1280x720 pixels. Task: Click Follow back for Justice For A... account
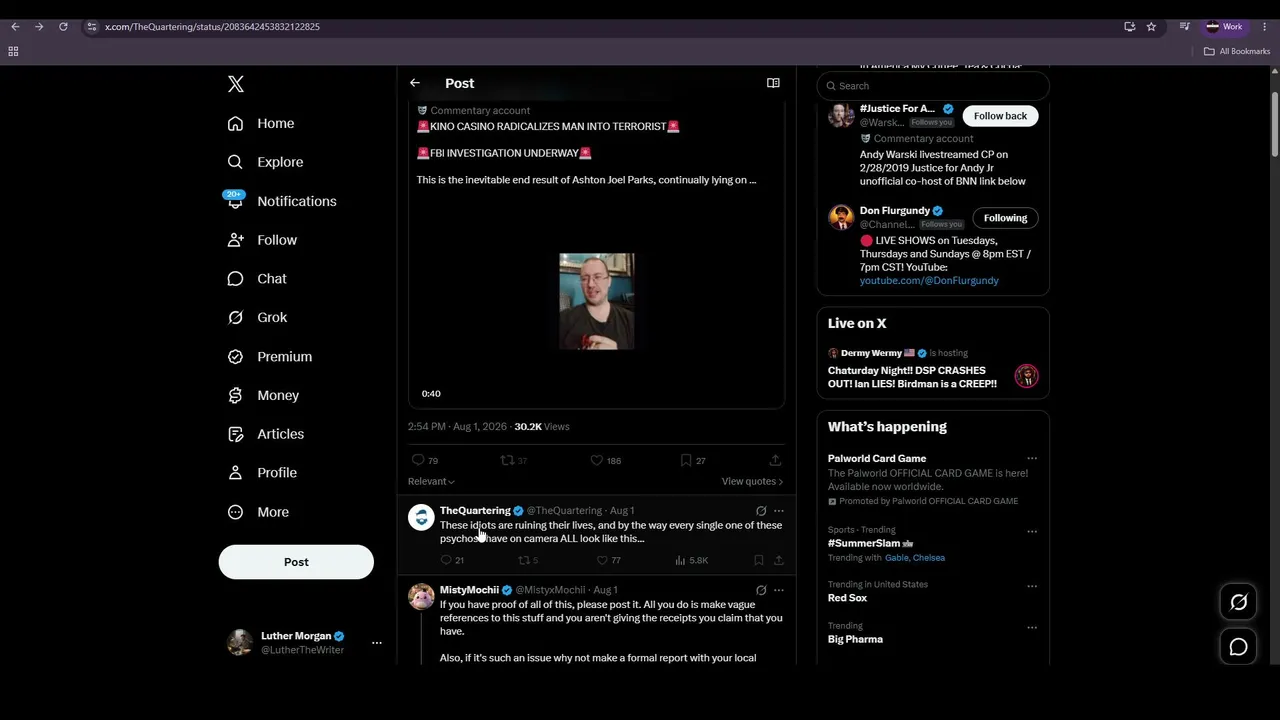[x=1000, y=116]
